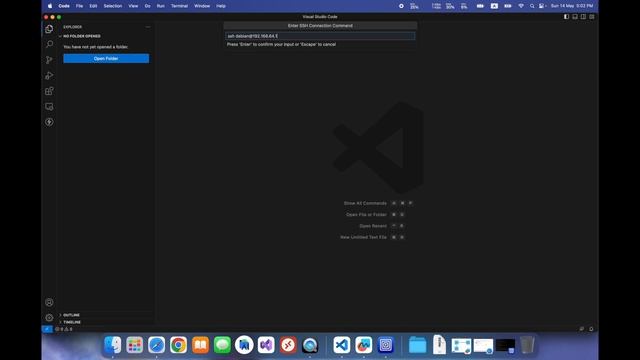Open the Apple menu
The width and height of the screenshot is (640, 360).
(x=50, y=6)
